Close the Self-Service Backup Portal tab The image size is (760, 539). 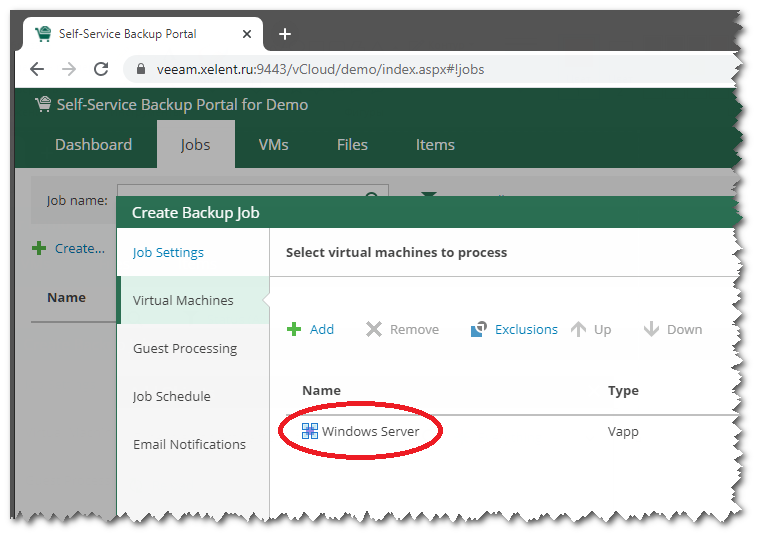[x=247, y=34]
